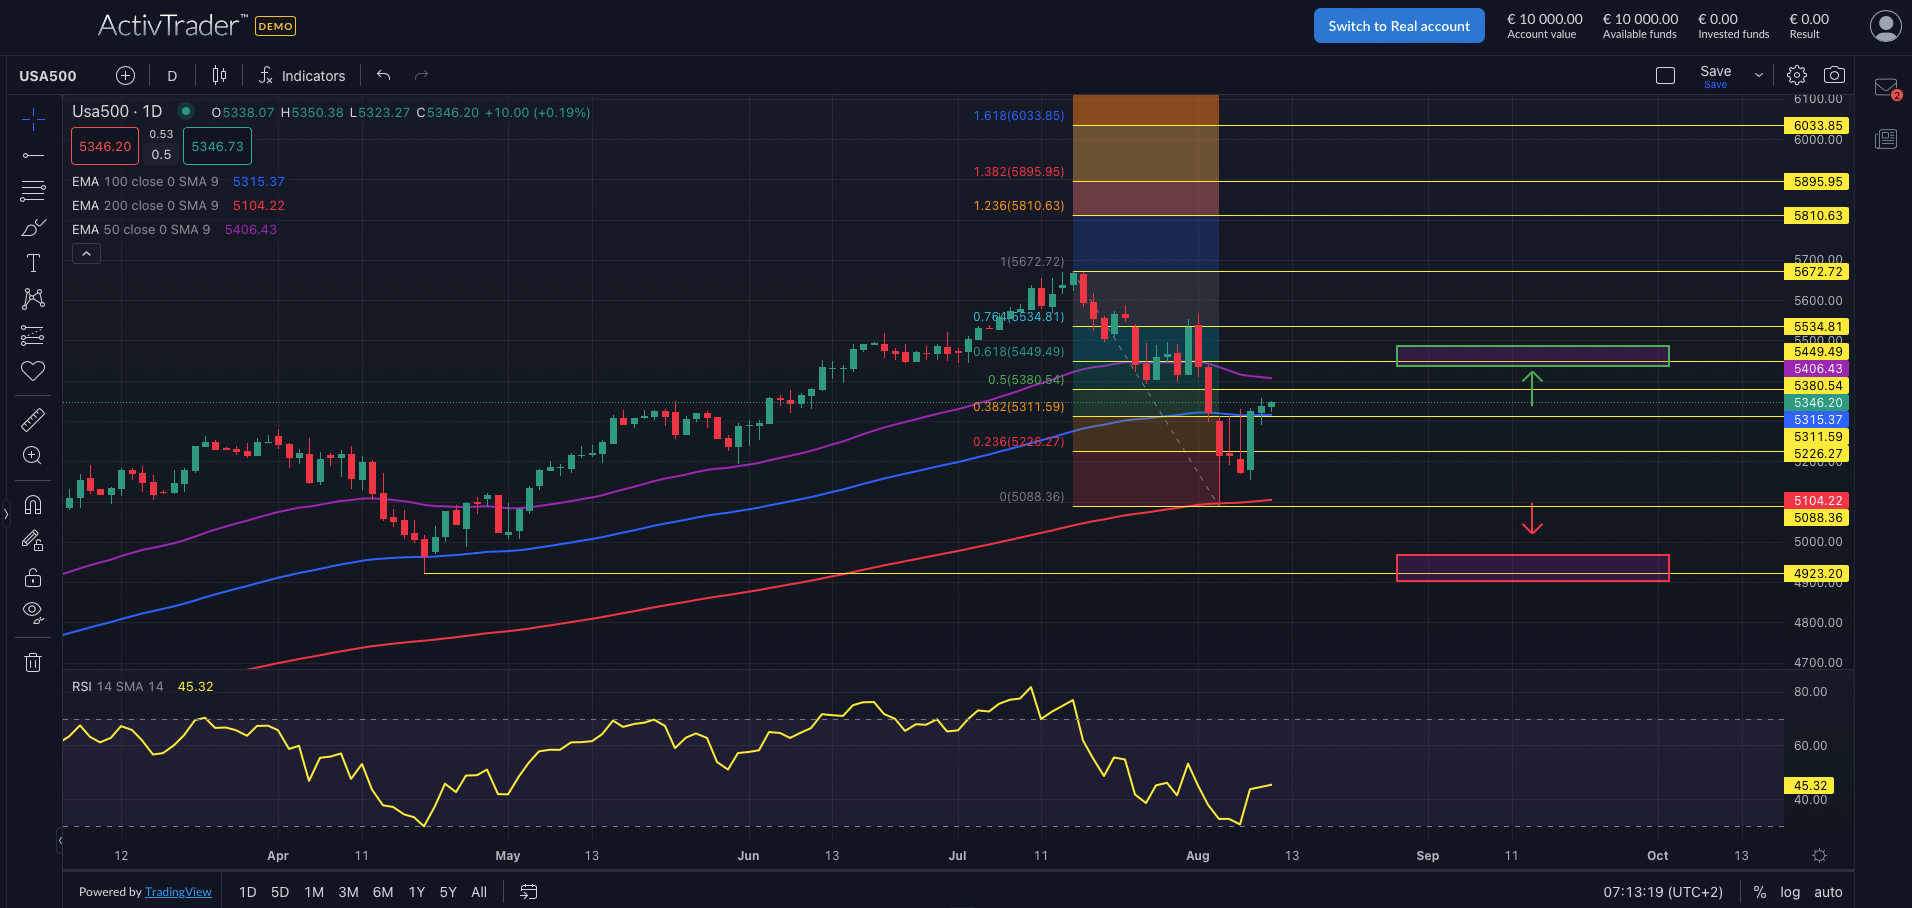Open the timeframe dropdown showing D
Viewport: 1912px width, 908px height.
tap(171, 75)
